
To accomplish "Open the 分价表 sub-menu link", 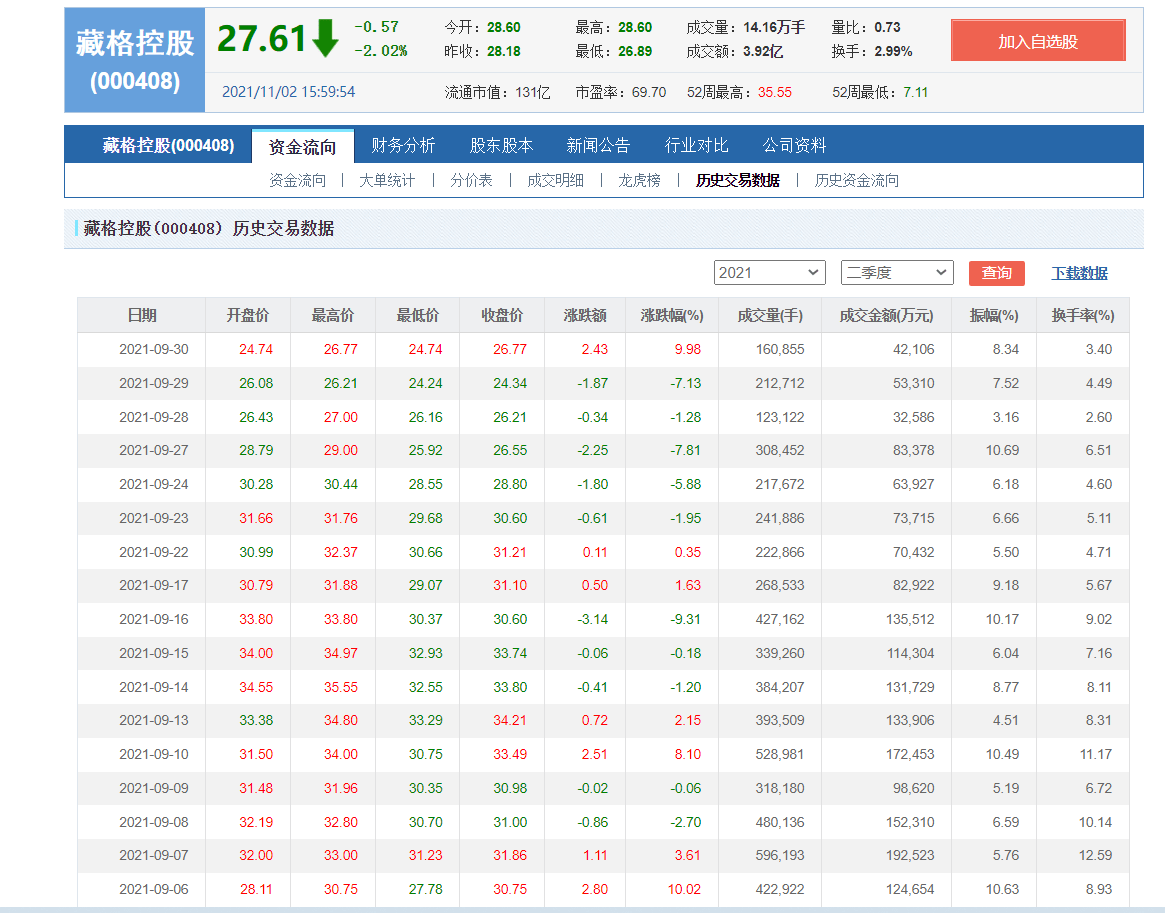I will [471, 180].
